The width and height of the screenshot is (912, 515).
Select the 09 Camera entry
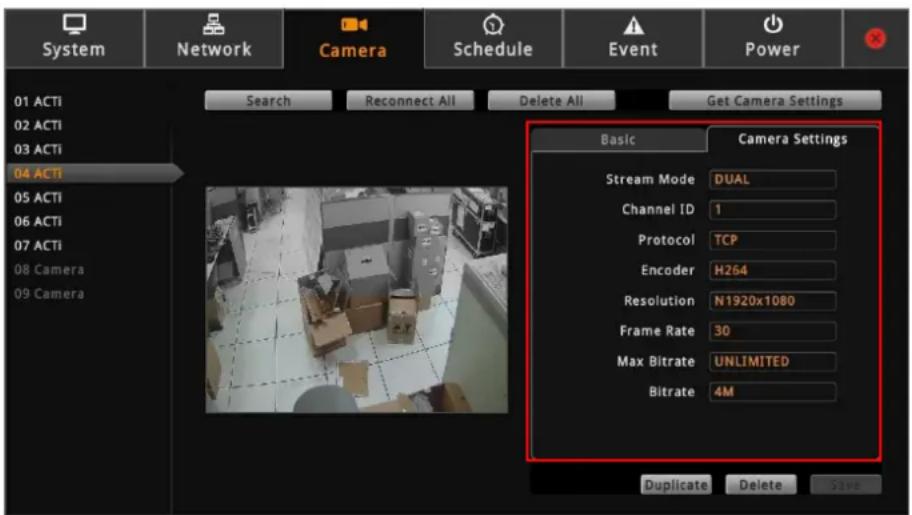49,294
